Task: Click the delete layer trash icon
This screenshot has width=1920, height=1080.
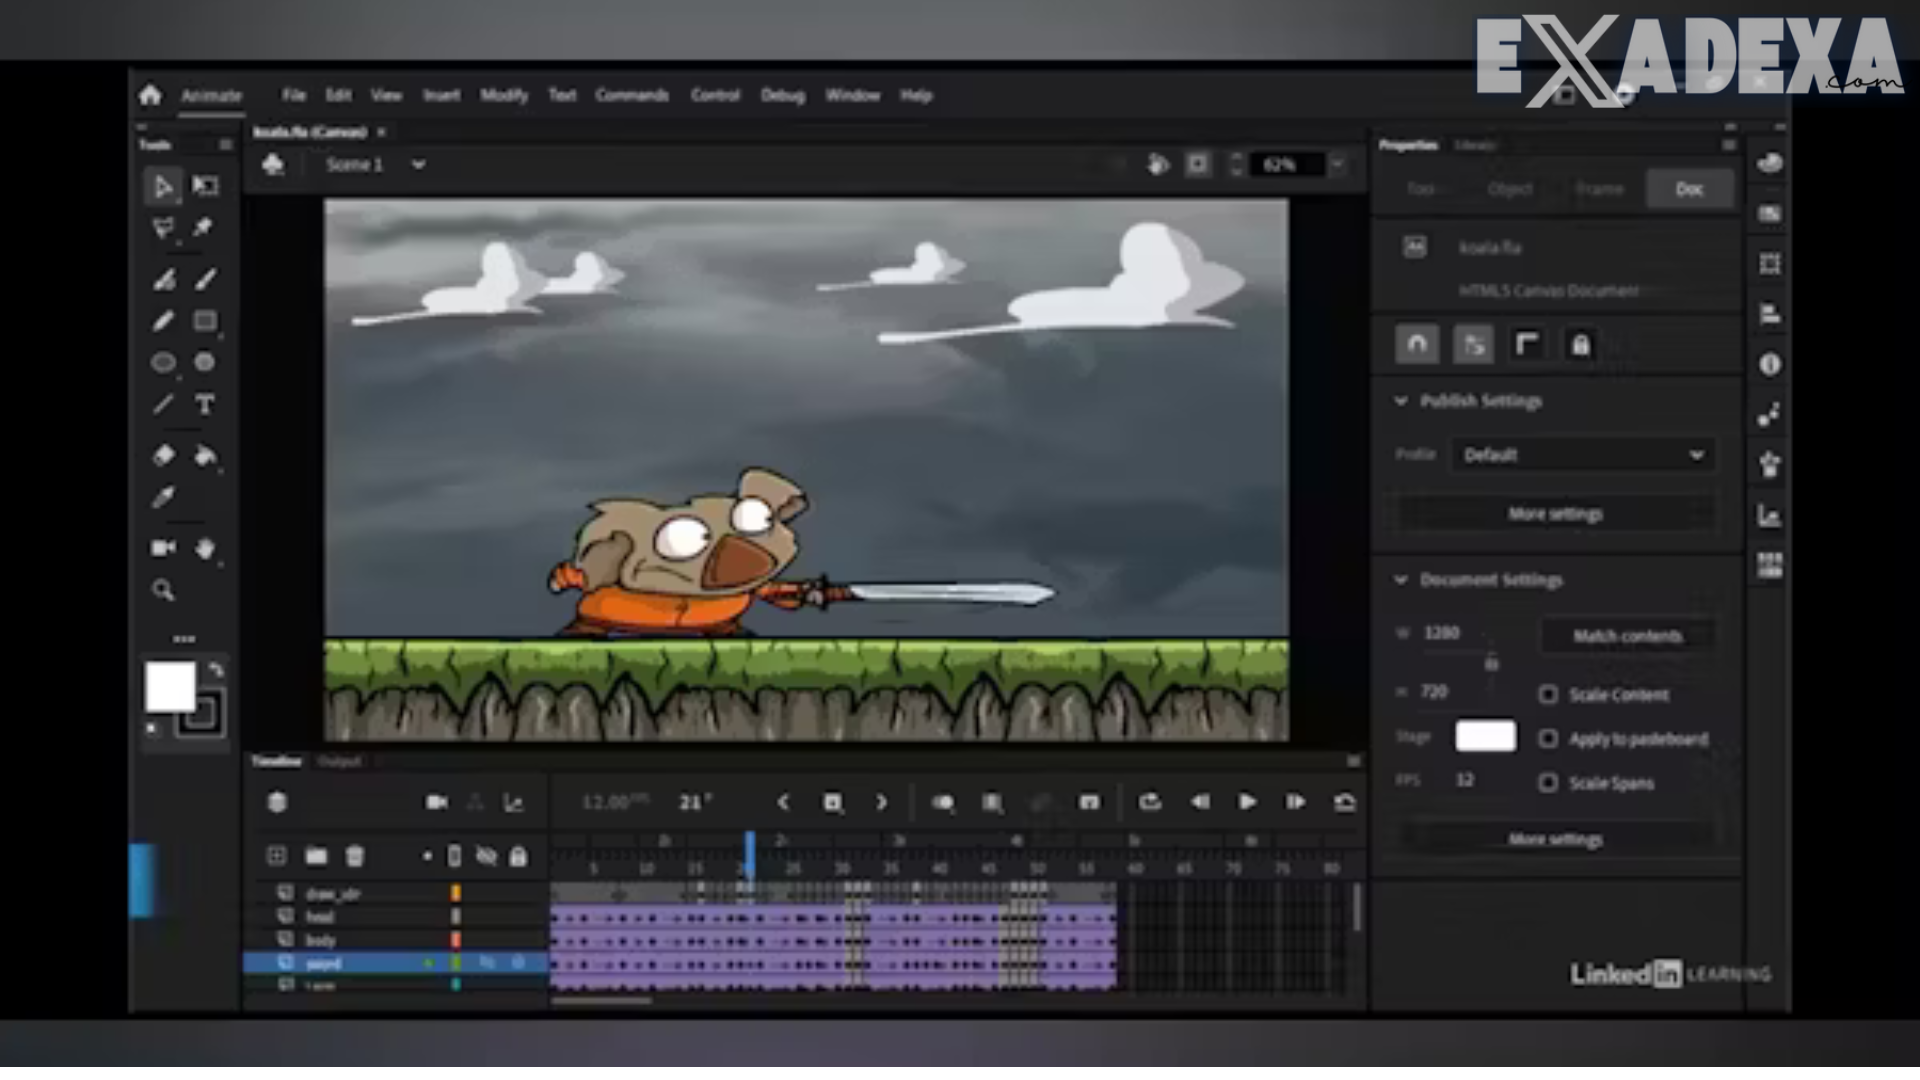Action: coord(355,856)
